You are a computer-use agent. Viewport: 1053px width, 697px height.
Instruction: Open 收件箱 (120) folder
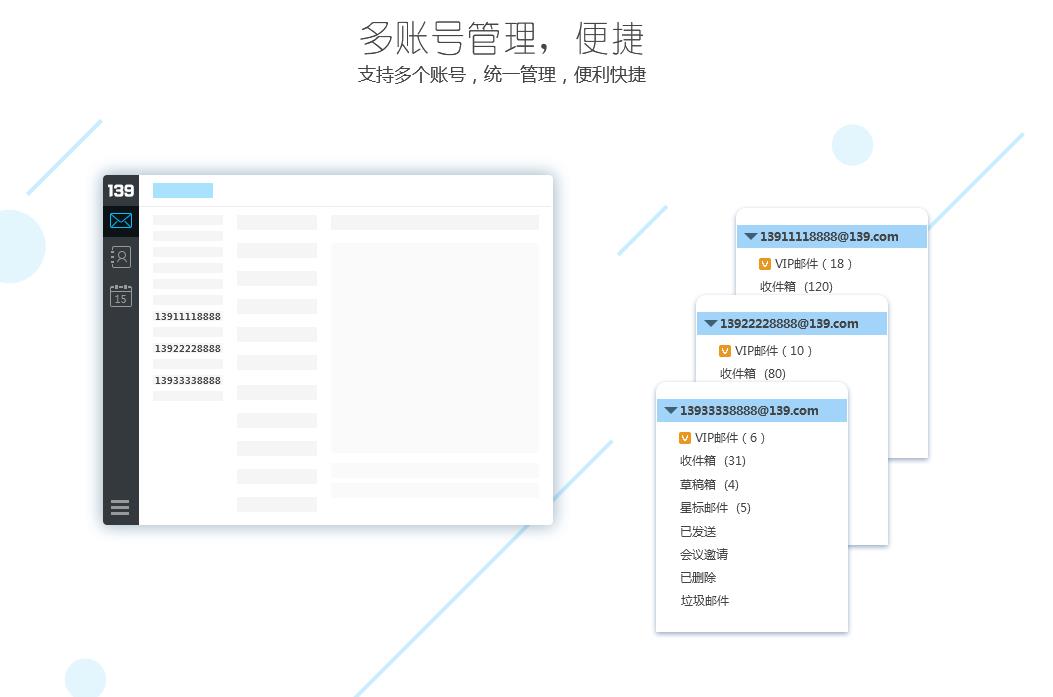796,287
